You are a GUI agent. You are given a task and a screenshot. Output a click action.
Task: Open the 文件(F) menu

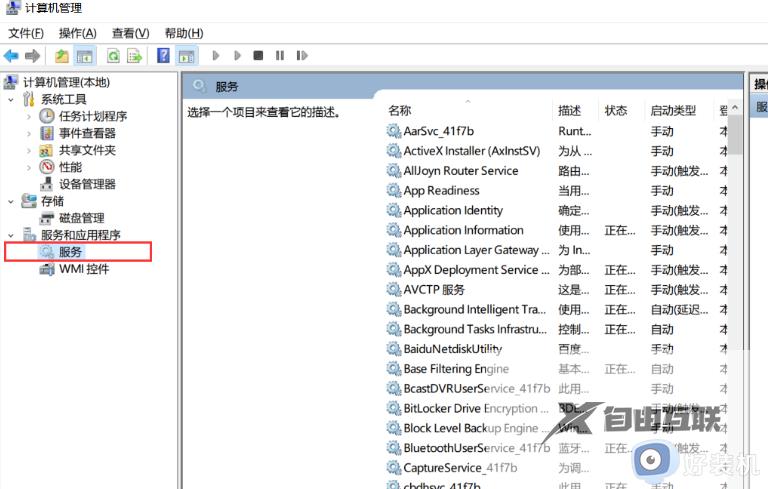point(26,33)
